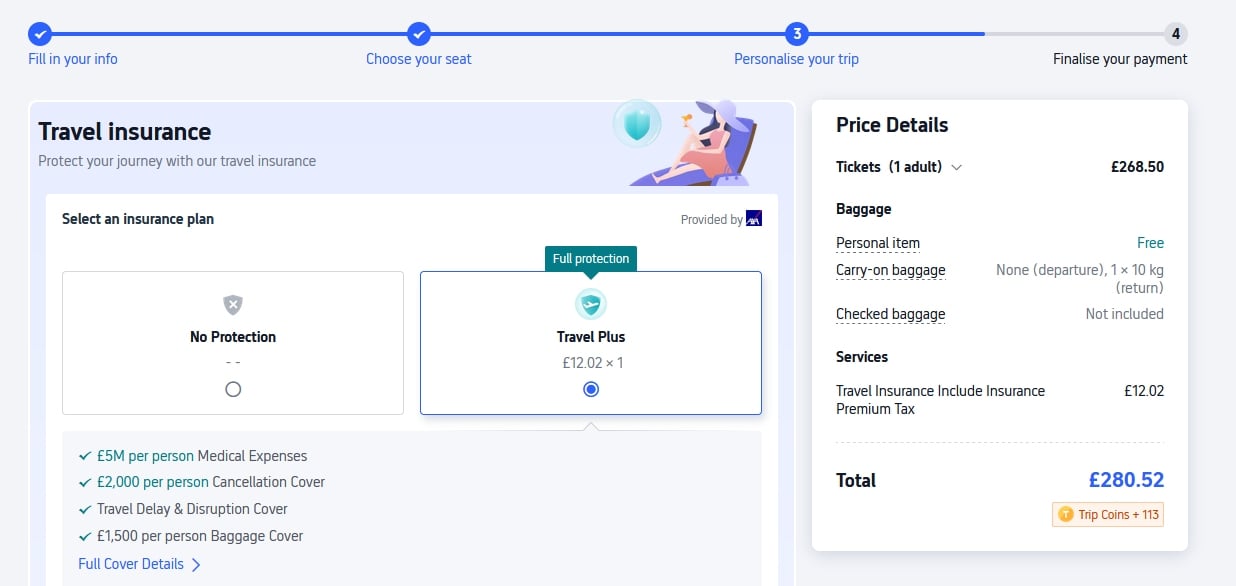The width and height of the screenshot is (1236, 586).
Task: Expand the Tickets (1 adult) chevron
Action: 957,168
